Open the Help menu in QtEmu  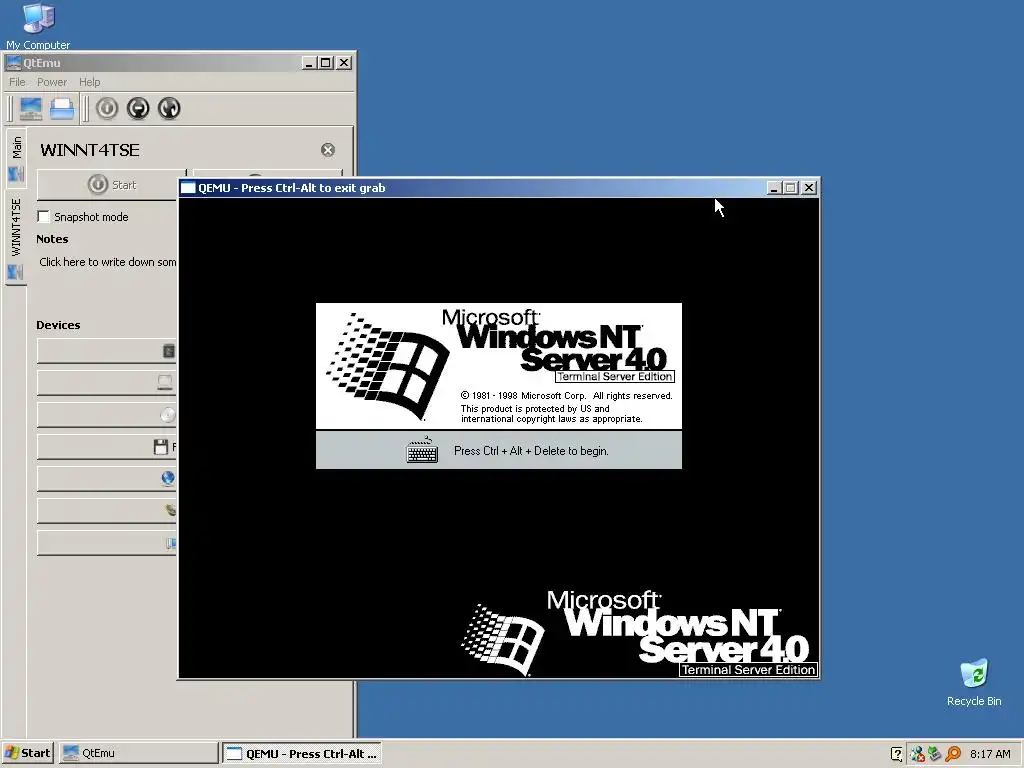pos(89,82)
